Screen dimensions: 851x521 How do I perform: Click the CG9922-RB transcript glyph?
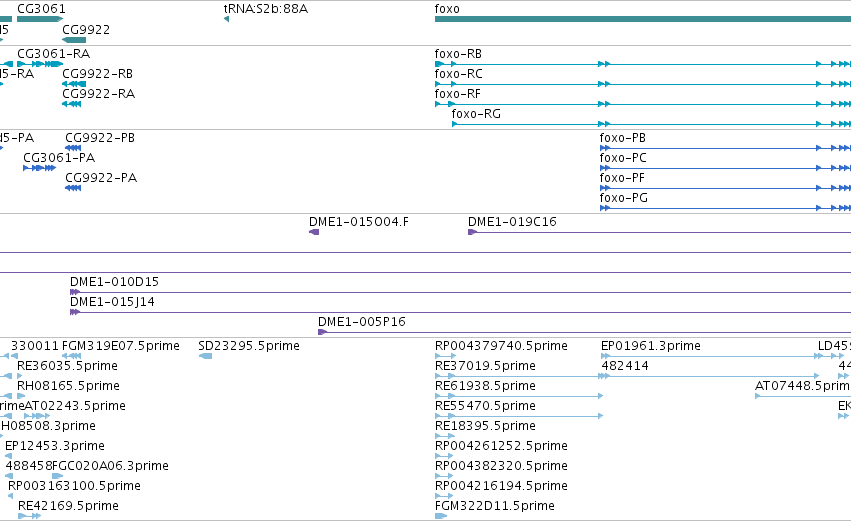tap(74, 84)
